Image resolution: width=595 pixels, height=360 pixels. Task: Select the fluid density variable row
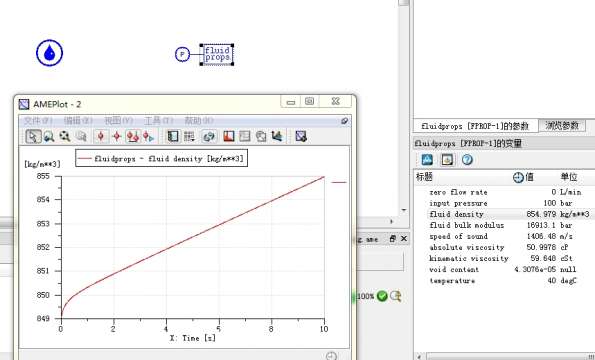[x=504, y=214]
